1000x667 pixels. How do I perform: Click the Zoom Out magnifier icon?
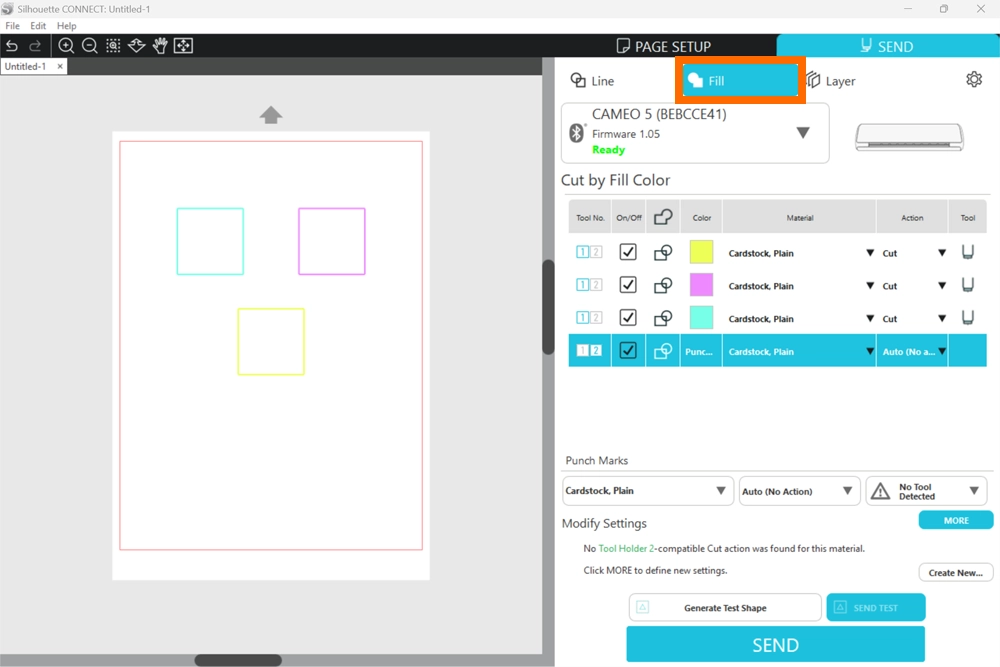[90, 46]
